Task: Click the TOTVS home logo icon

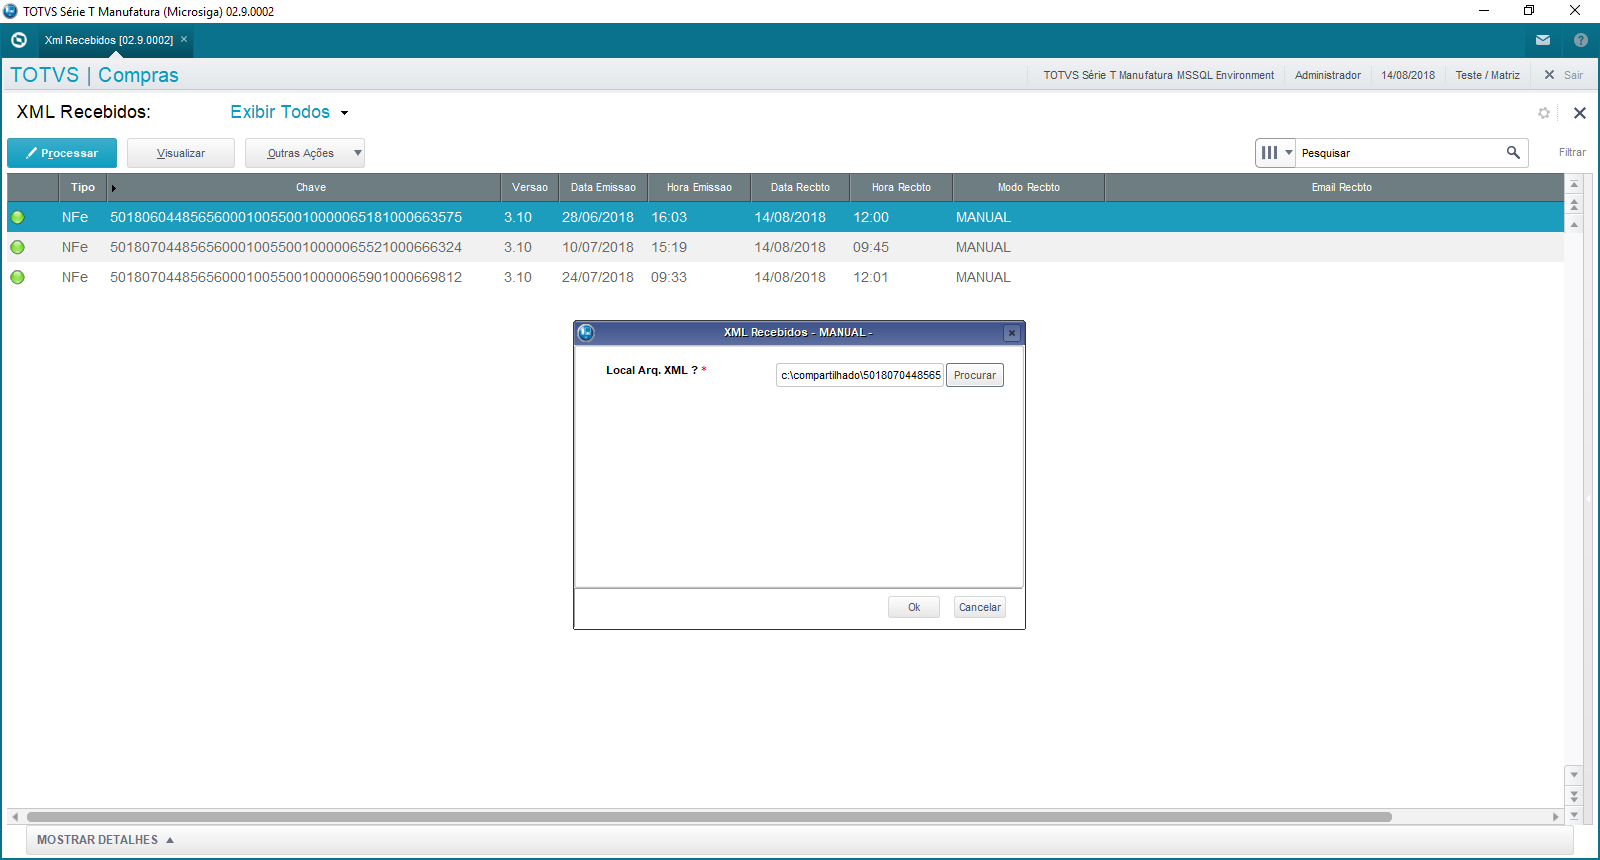Action: click(x=18, y=40)
